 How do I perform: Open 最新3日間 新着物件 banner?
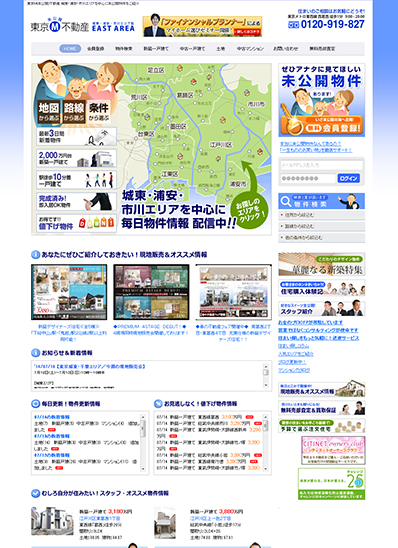pyautogui.click(x=76, y=137)
